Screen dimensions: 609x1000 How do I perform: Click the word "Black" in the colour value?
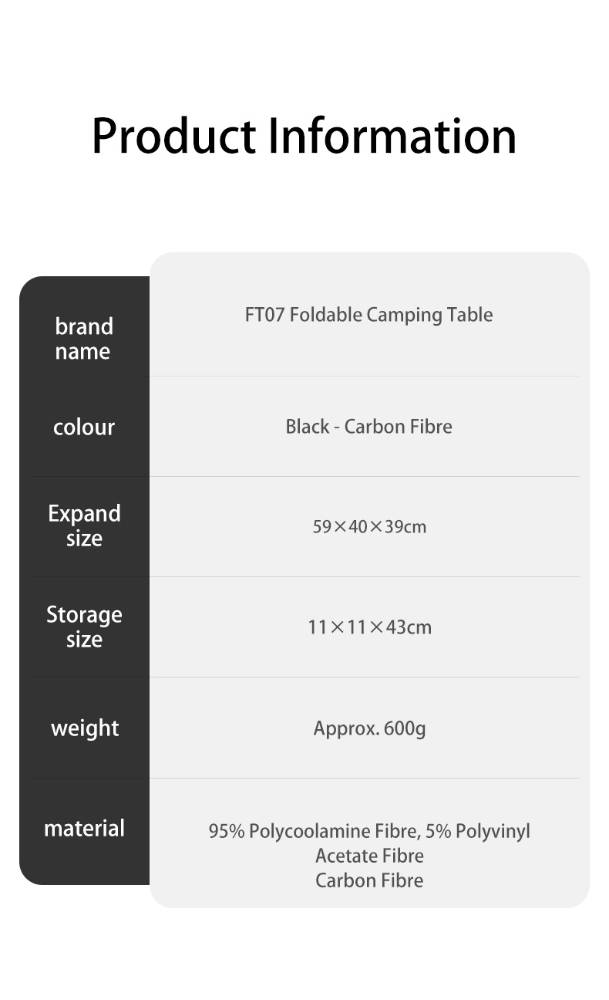[x=307, y=427]
